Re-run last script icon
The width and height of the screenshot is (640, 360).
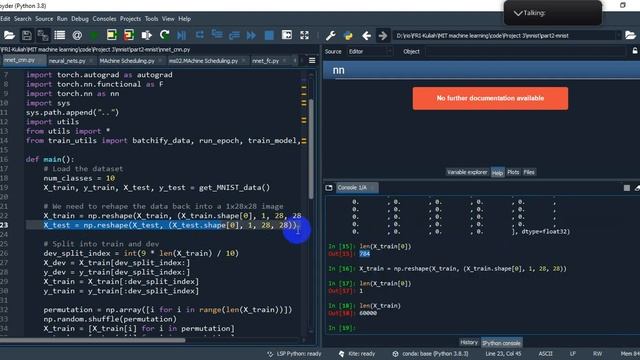[164, 36]
